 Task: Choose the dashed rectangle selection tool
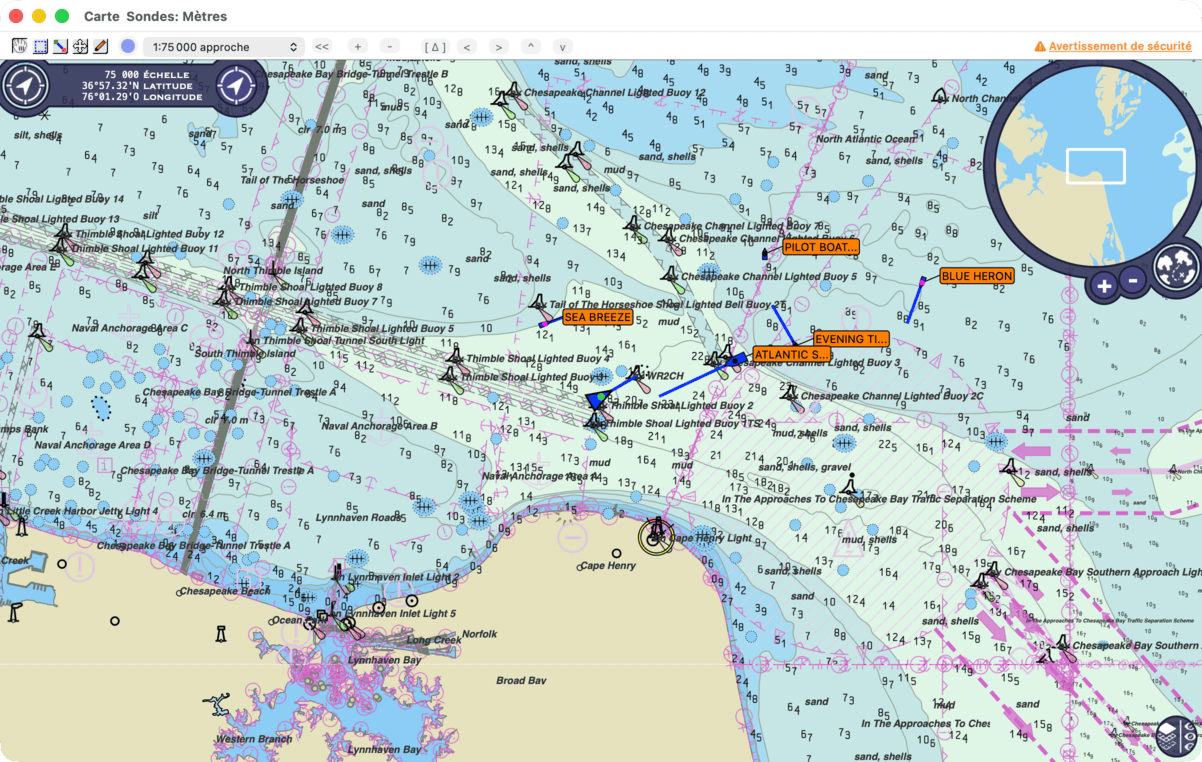point(40,46)
